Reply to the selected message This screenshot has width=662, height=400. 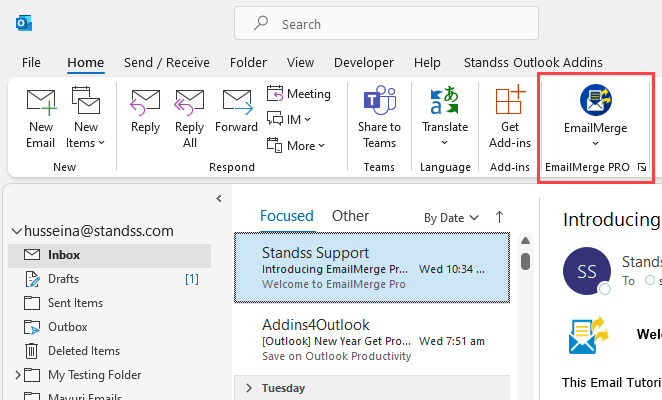145,112
